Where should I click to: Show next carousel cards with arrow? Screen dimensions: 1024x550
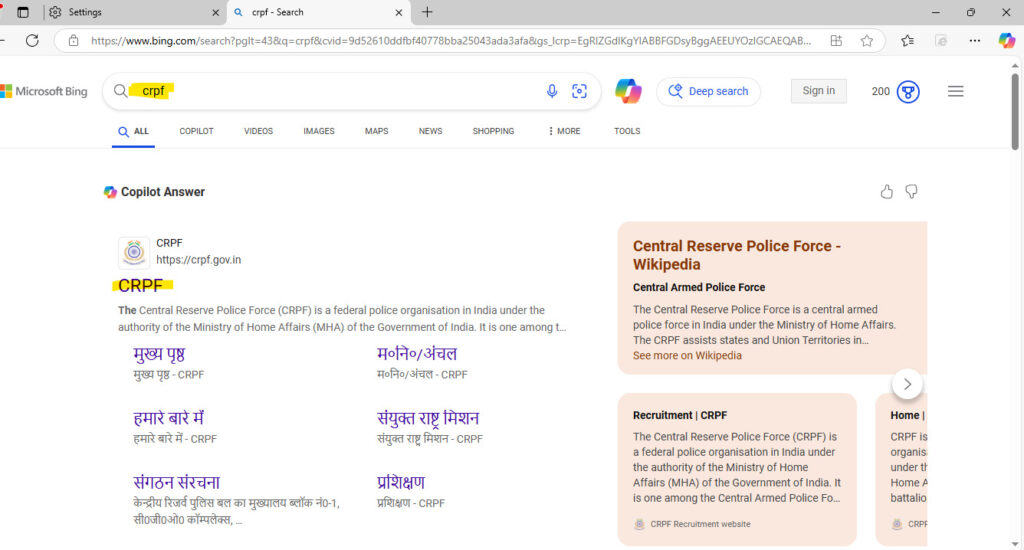point(907,384)
